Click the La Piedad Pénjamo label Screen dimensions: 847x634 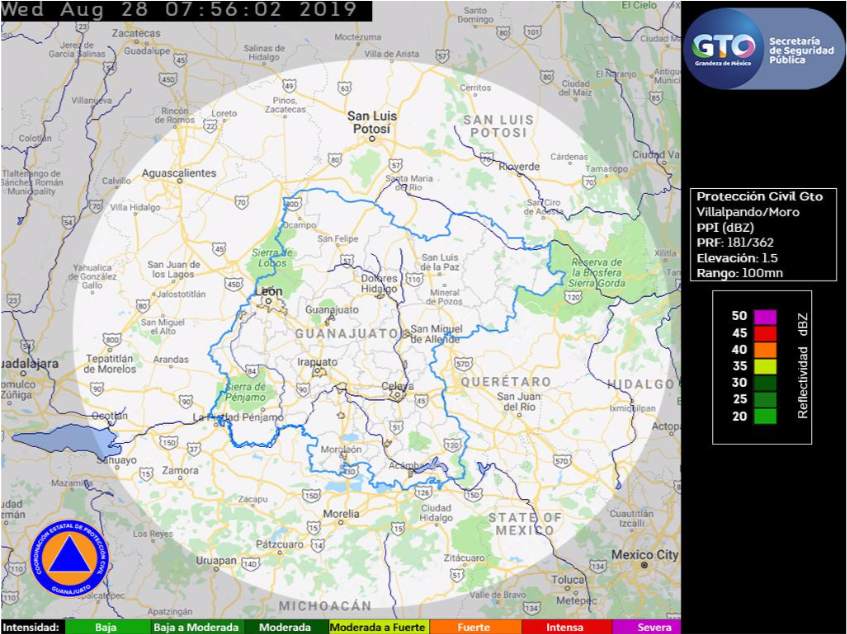238,417
